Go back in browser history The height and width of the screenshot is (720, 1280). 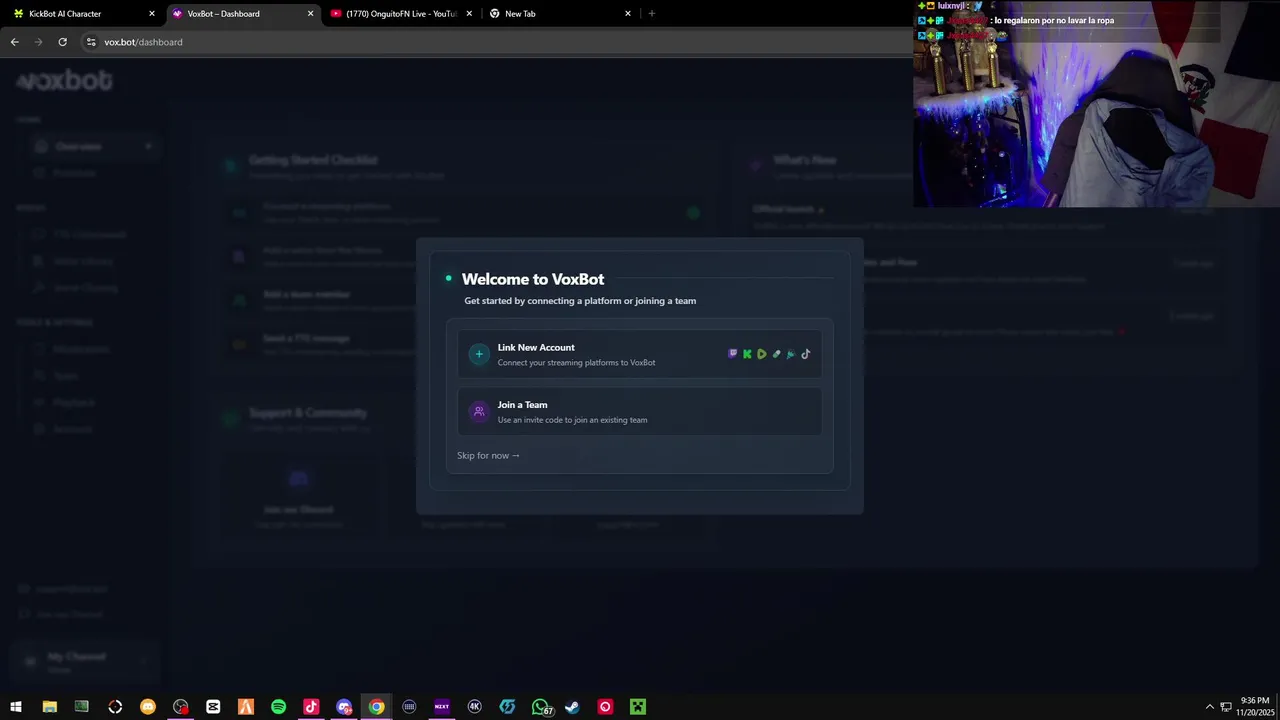pos(14,42)
